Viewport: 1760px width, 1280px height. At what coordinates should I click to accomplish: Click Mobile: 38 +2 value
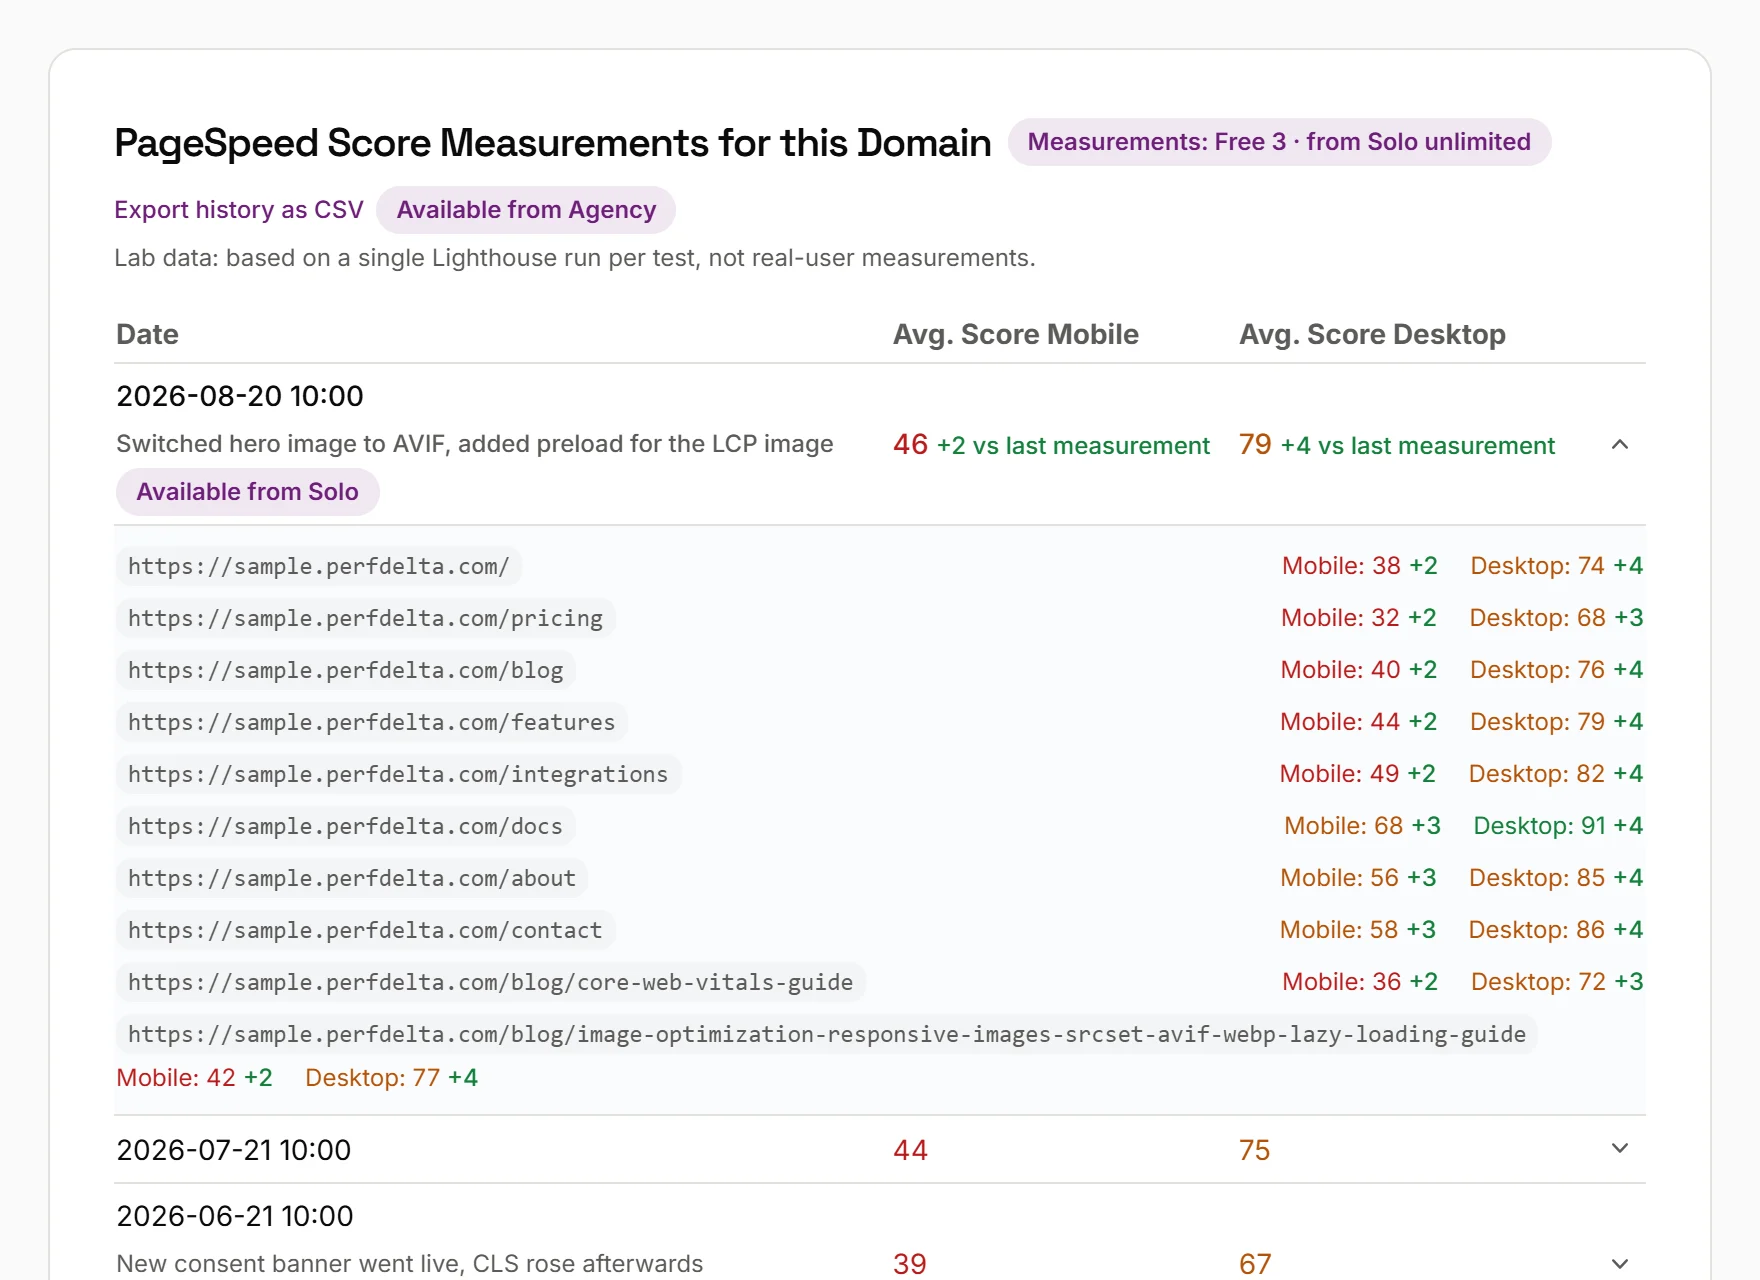click(x=1360, y=566)
